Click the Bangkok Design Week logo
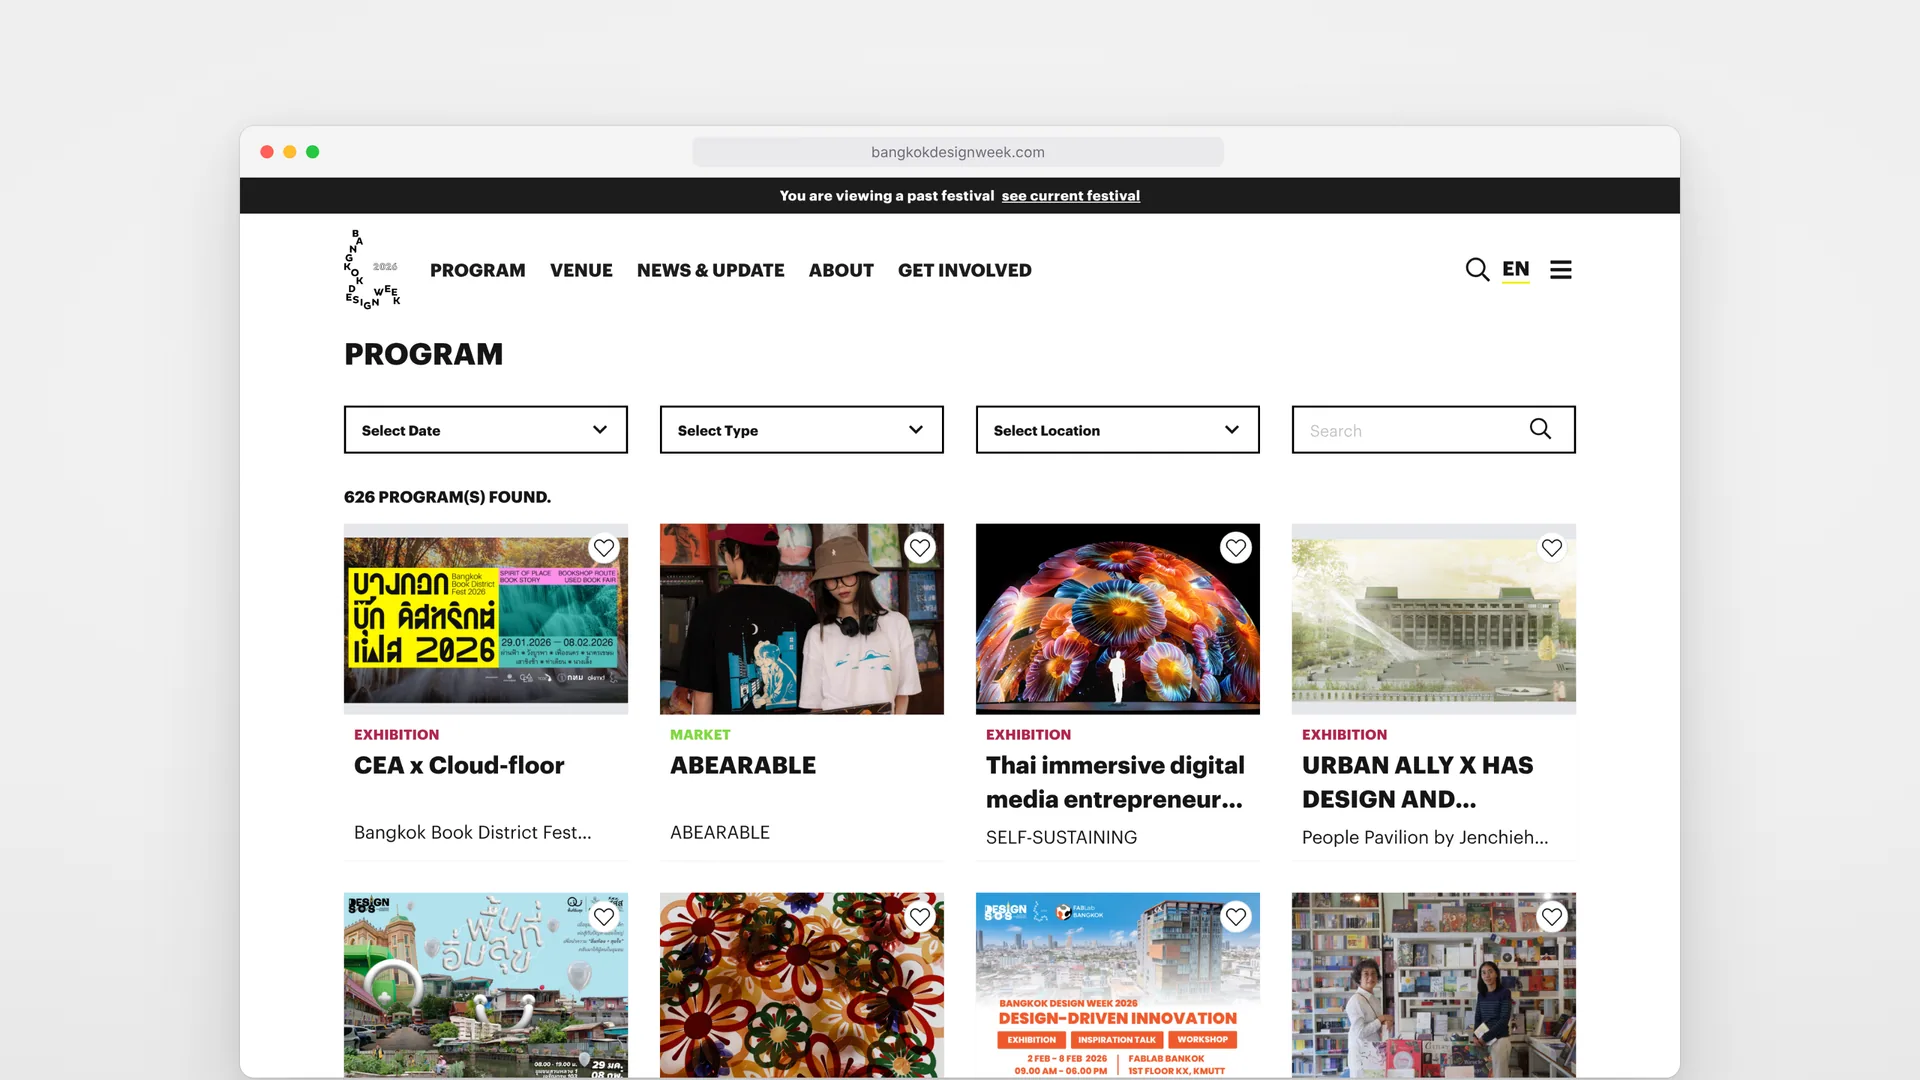 (x=372, y=270)
